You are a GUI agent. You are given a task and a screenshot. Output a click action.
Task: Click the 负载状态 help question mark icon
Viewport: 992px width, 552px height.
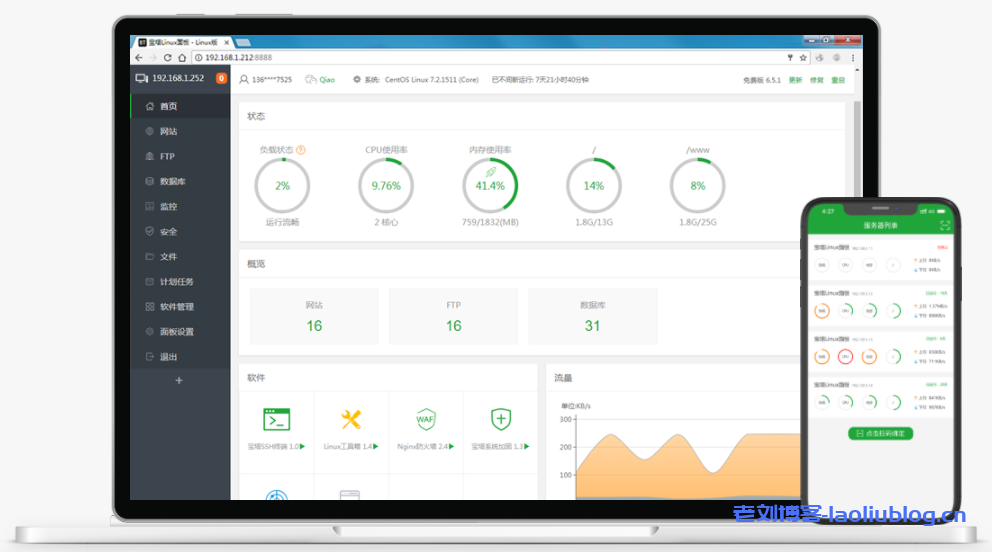point(300,150)
